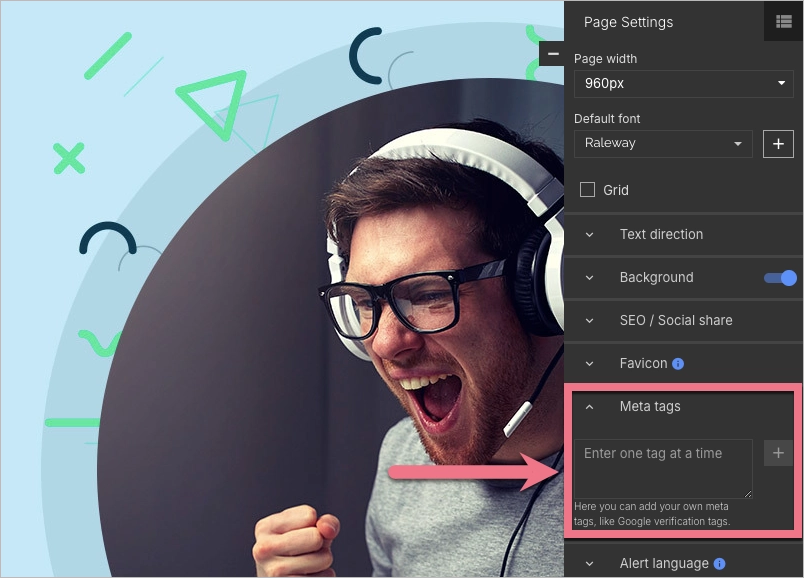Add a new default font with plus button
Image resolution: width=804 pixels, height=578 pixels.
point(778,143)
